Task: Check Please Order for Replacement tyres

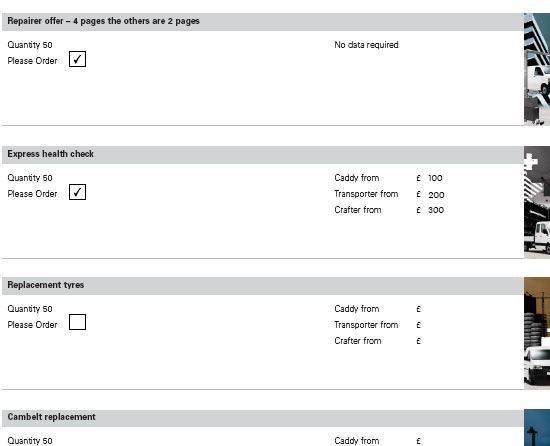Action: click(x=78, y=322)
